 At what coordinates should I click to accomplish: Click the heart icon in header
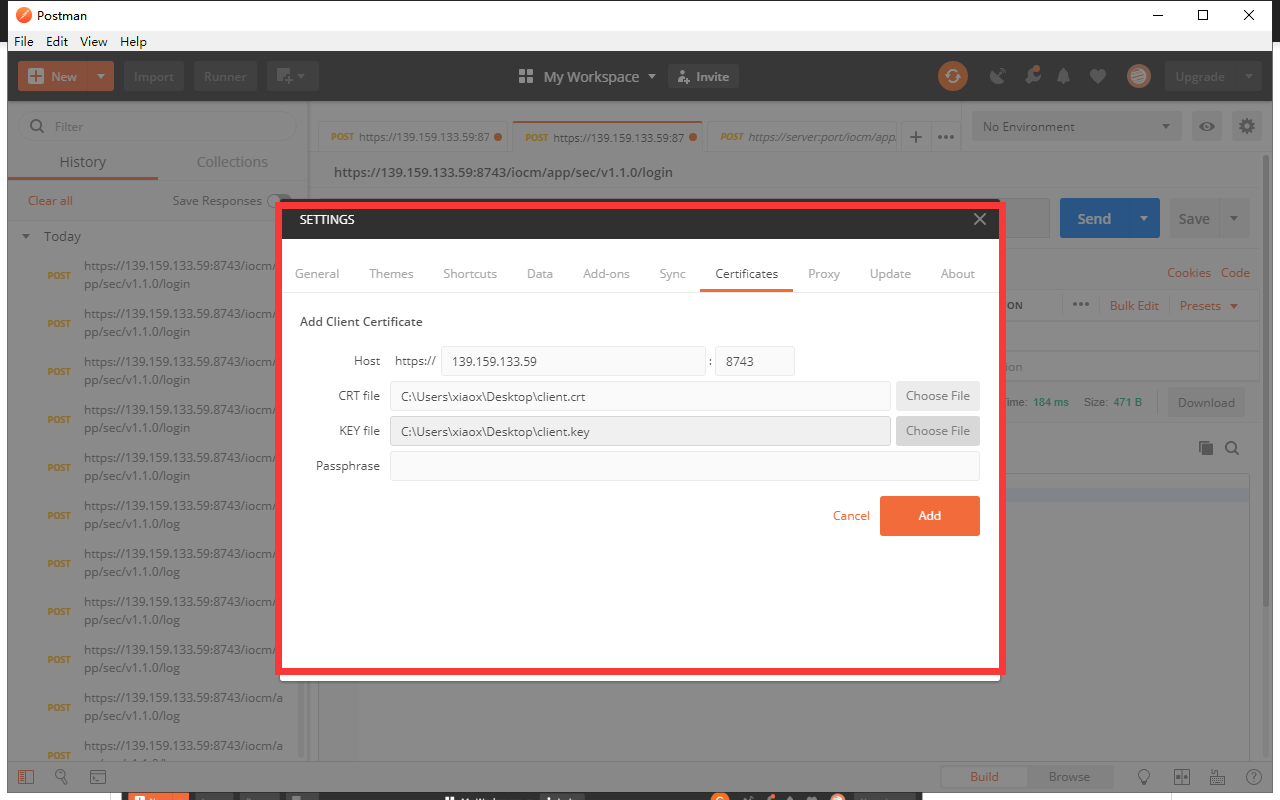click(1098, 76)
